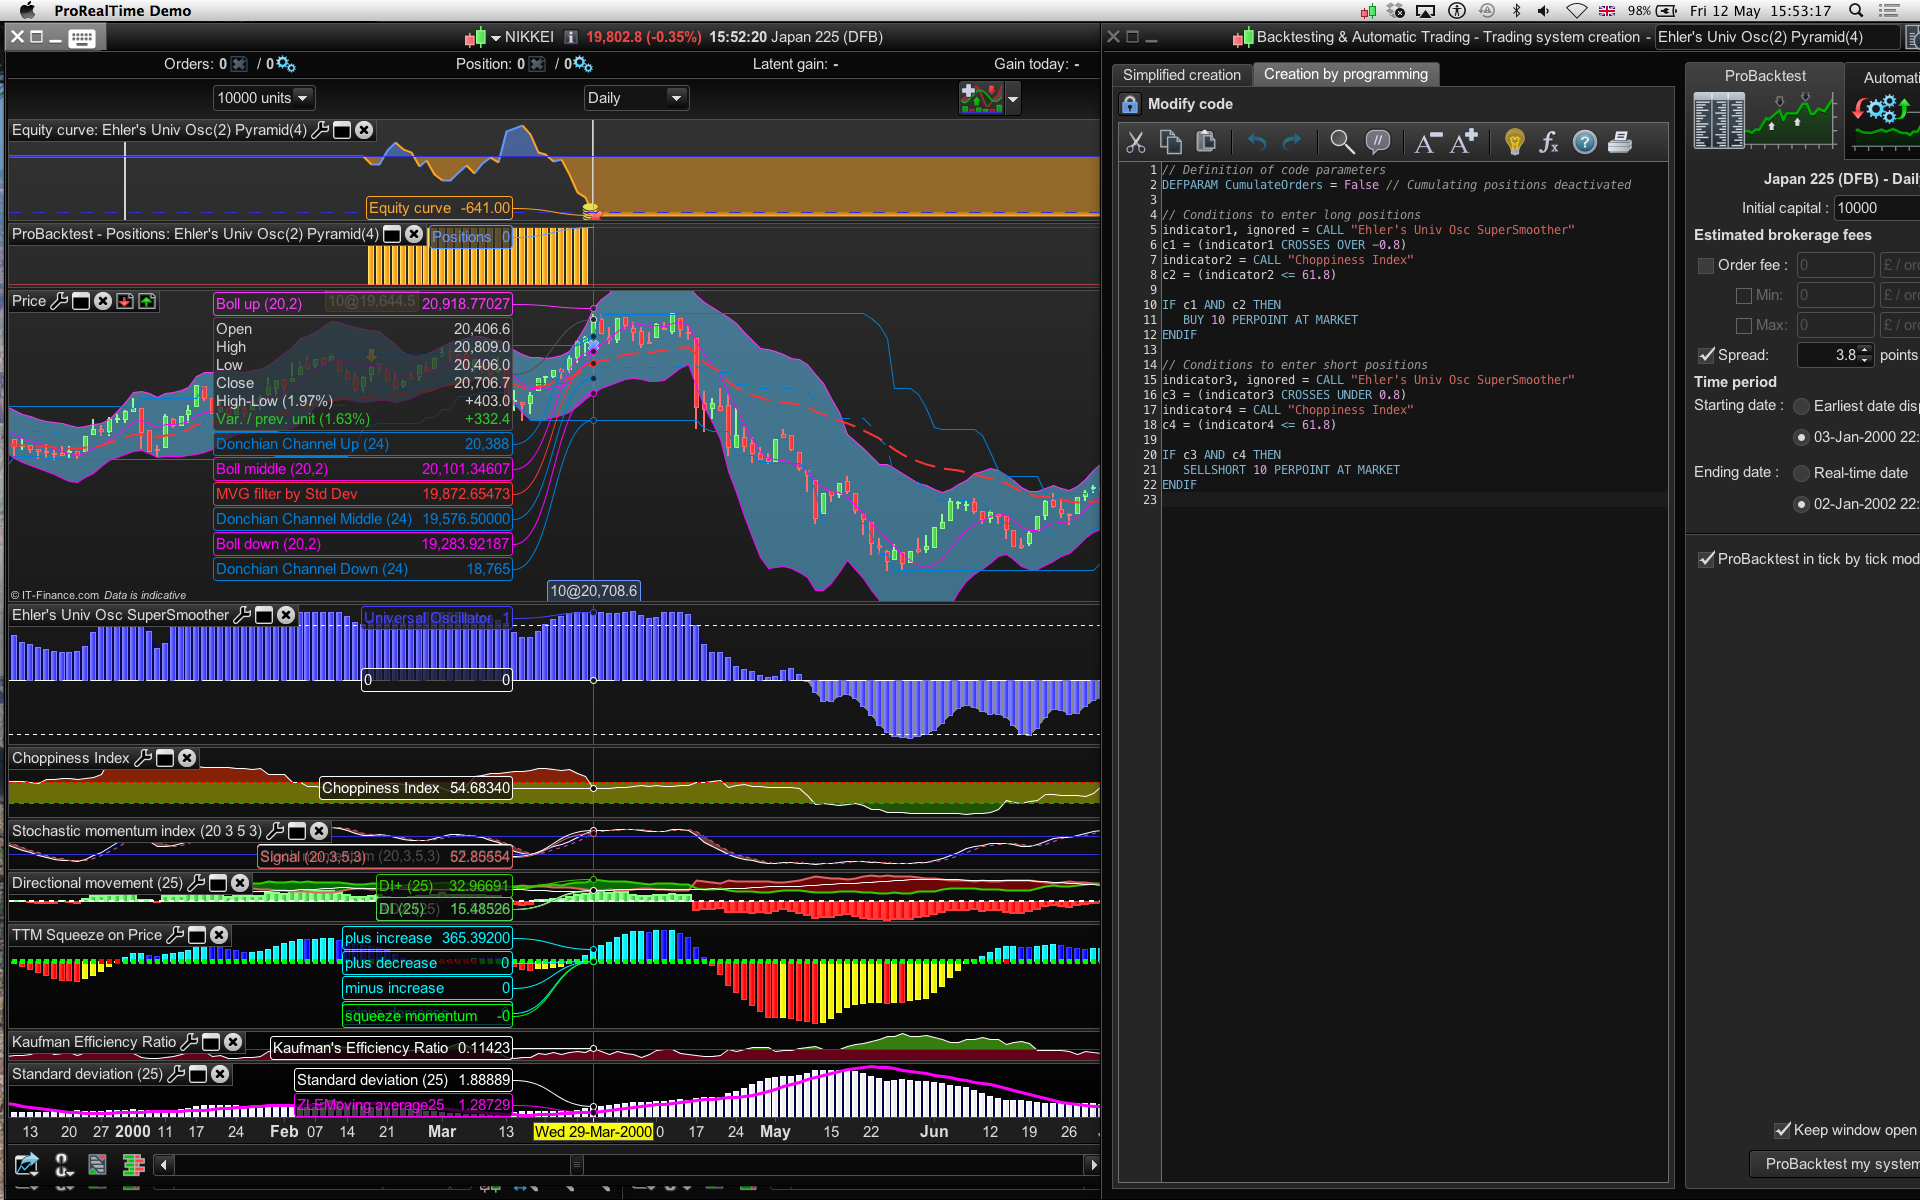The image size is (1920, 1200).
Task: Select Real-time date radio for ending date
Action: pos(1801,473)
